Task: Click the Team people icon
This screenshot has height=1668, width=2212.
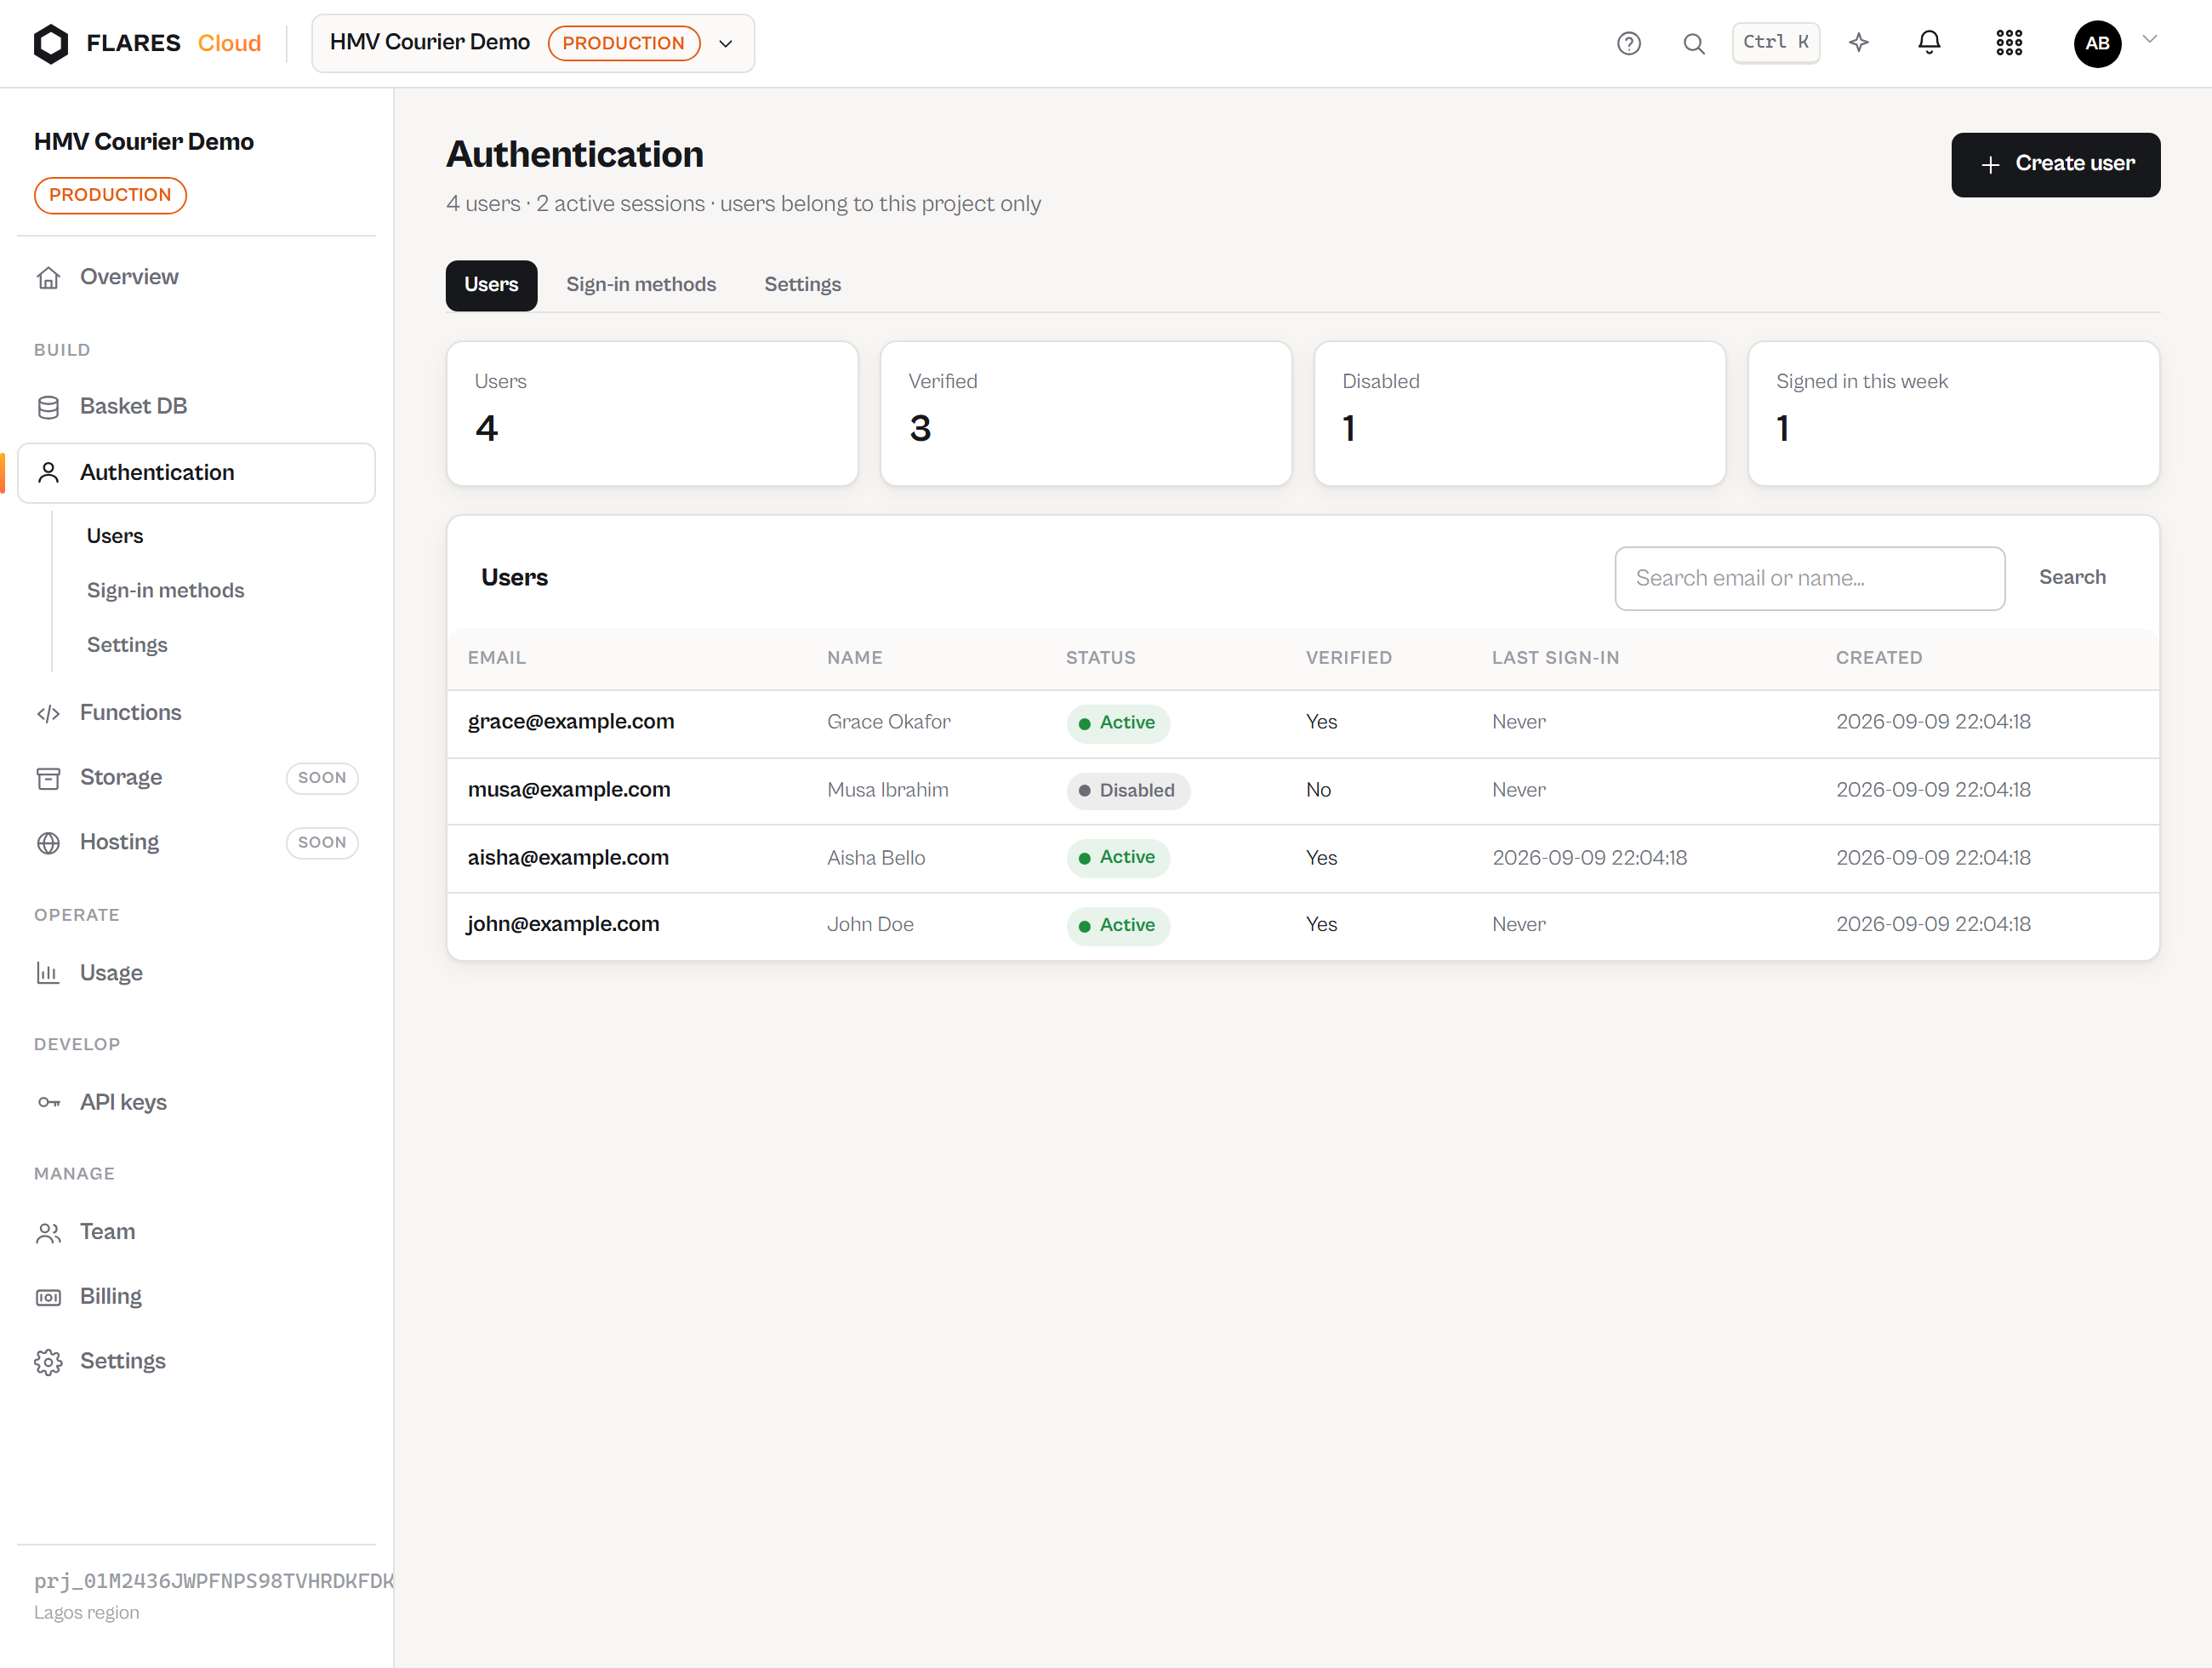Action: (48, 1232)
